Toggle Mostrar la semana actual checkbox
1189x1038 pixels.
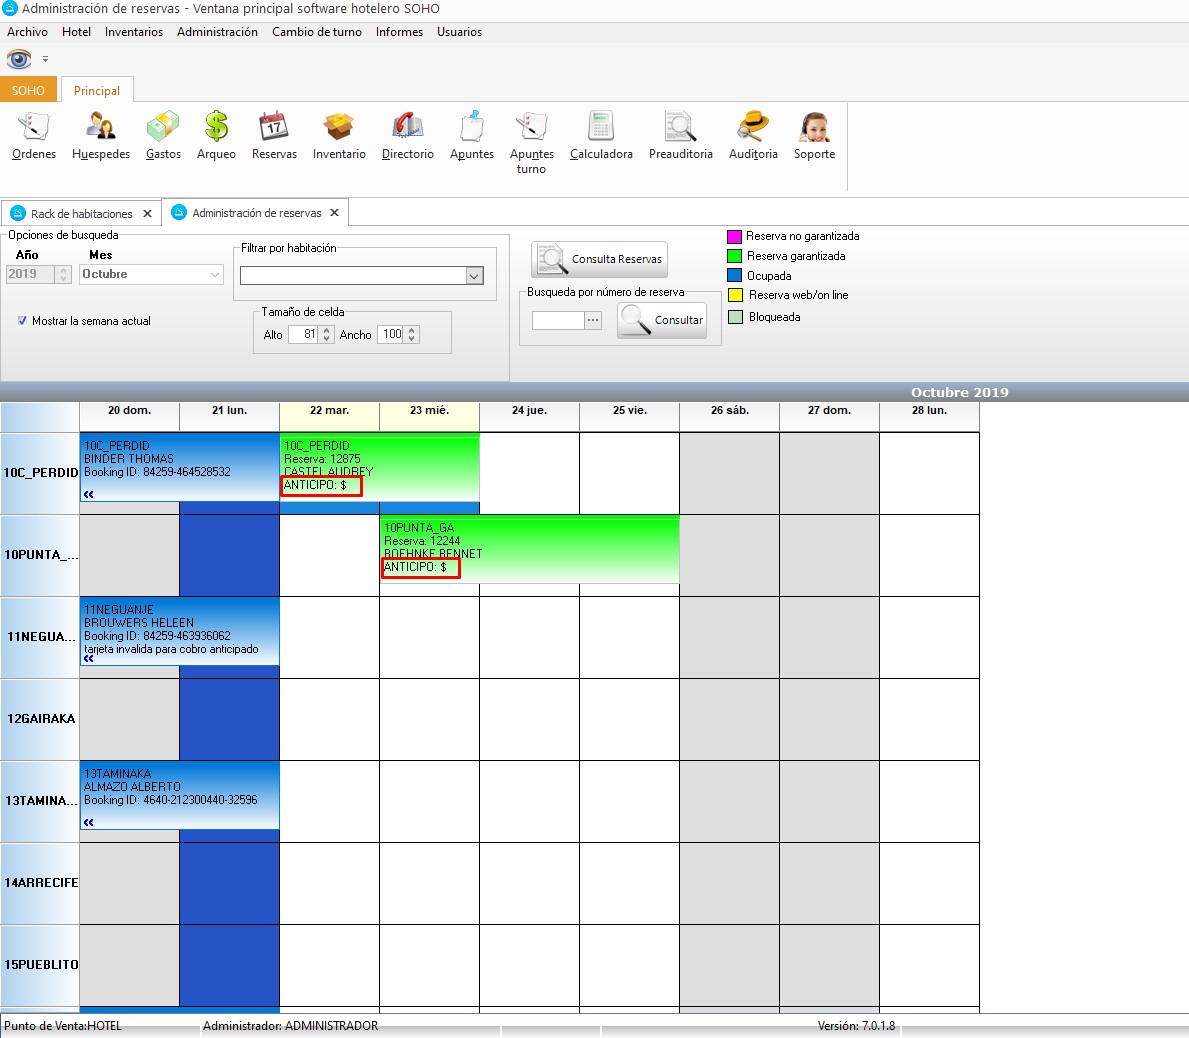[22, 321]
